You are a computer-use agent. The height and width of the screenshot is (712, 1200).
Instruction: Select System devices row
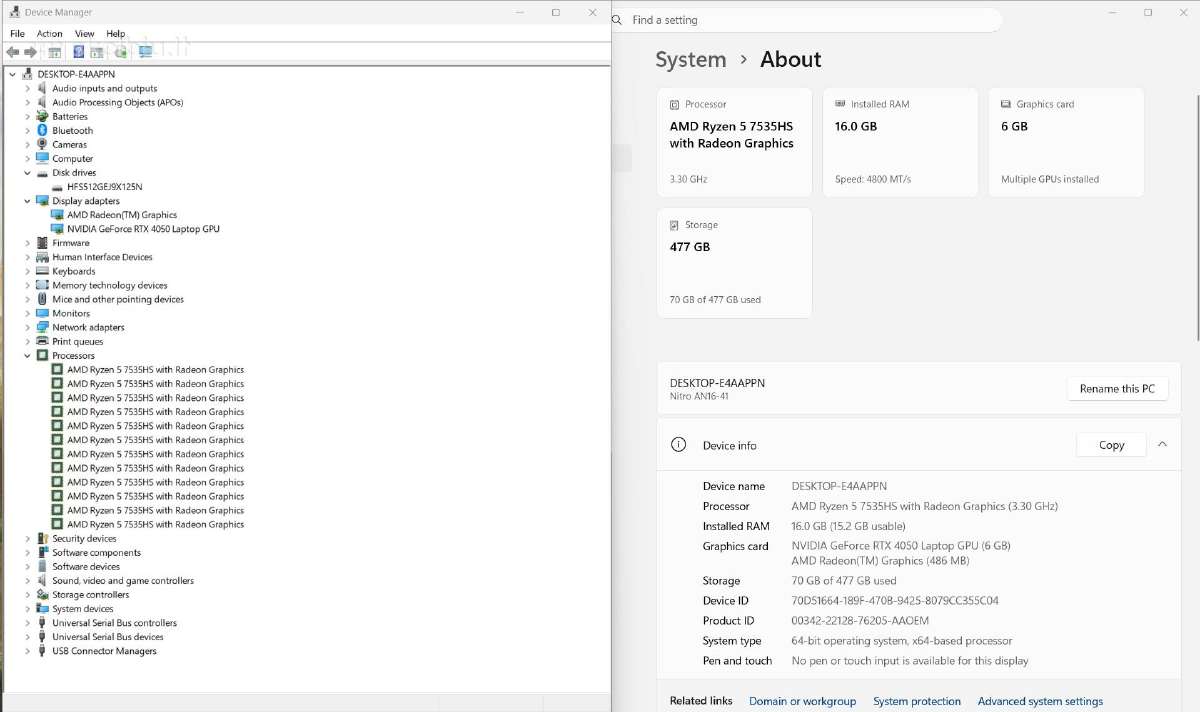(82, 608)
